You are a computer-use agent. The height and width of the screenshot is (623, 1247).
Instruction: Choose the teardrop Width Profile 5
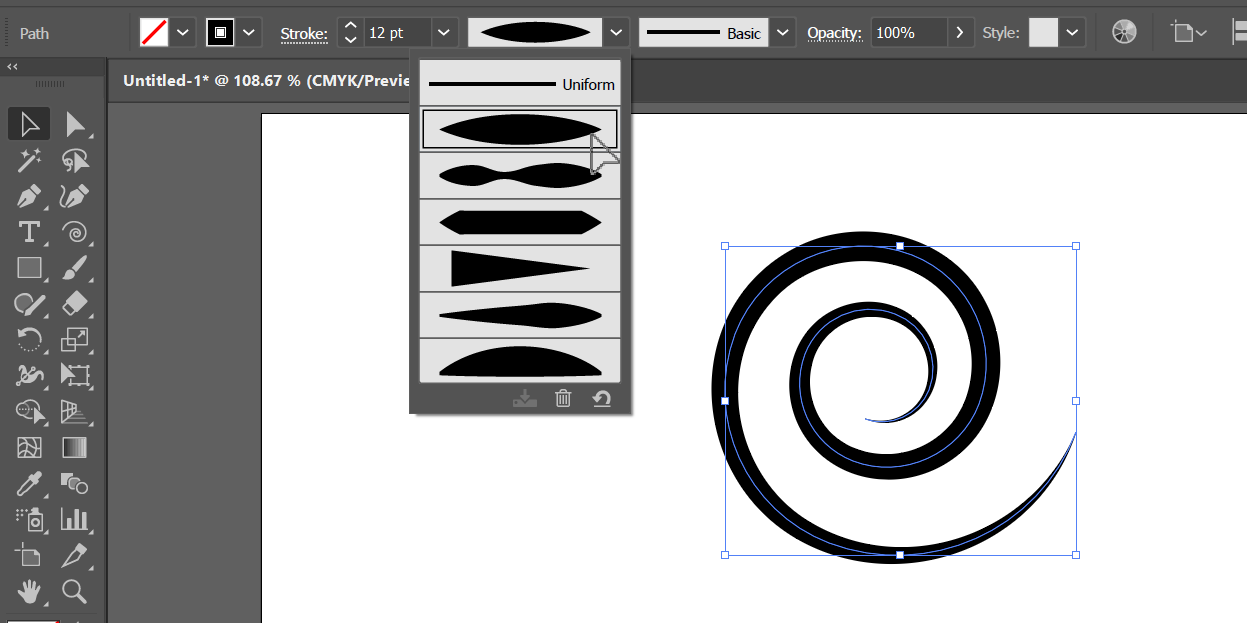520,315
